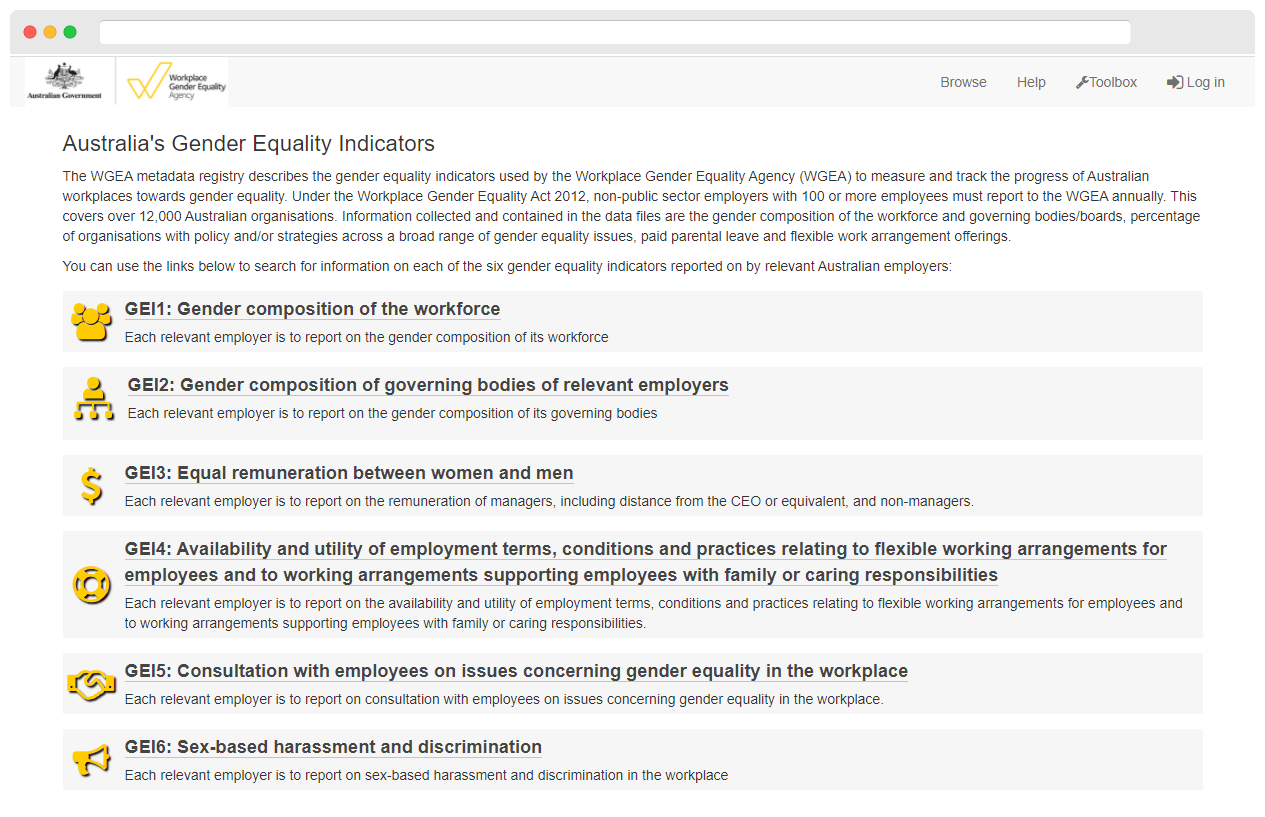Click the organisation hierarchy icon for GEI2
Screen dimensions: 1265x817
click(94, 398)
